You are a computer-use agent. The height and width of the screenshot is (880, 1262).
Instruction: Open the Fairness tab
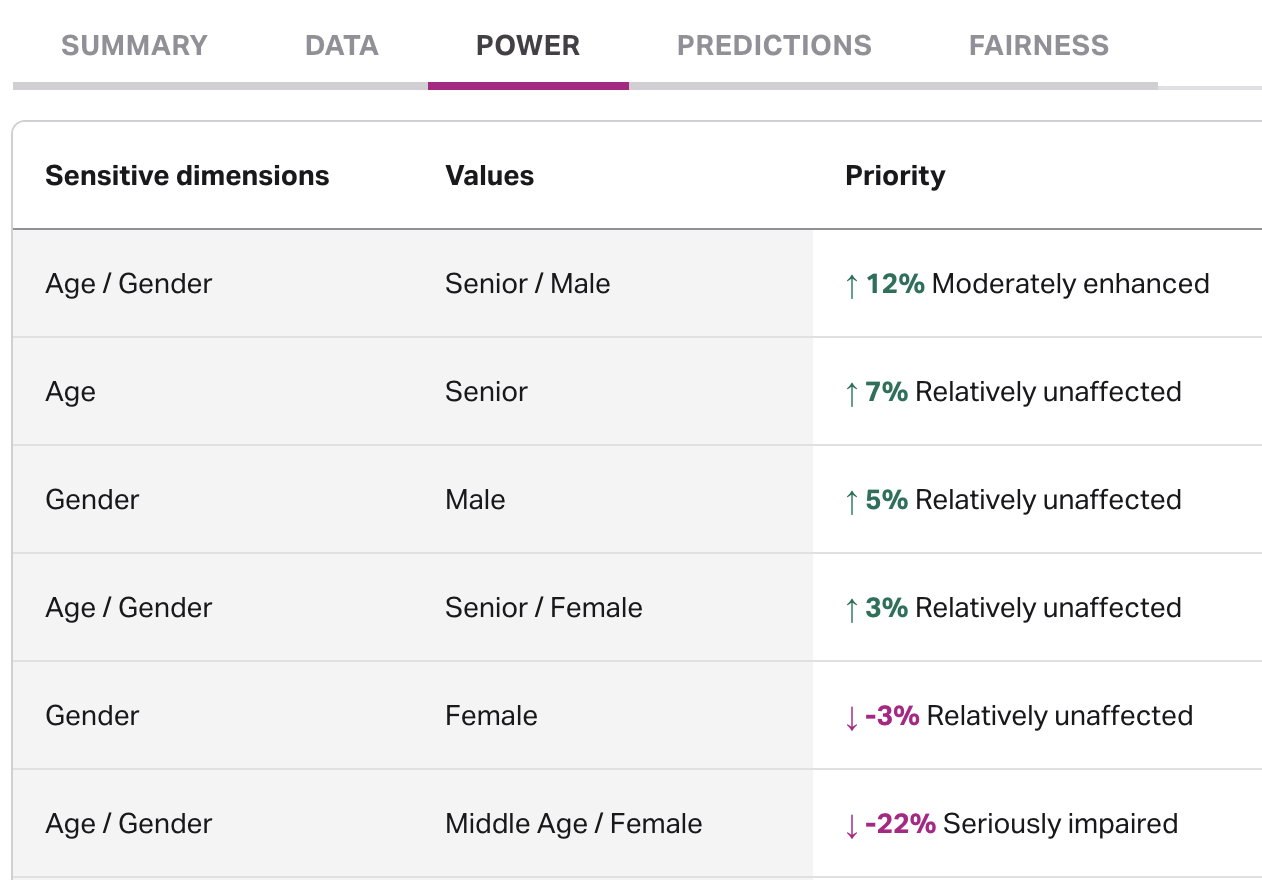(x=1039, y=46)
